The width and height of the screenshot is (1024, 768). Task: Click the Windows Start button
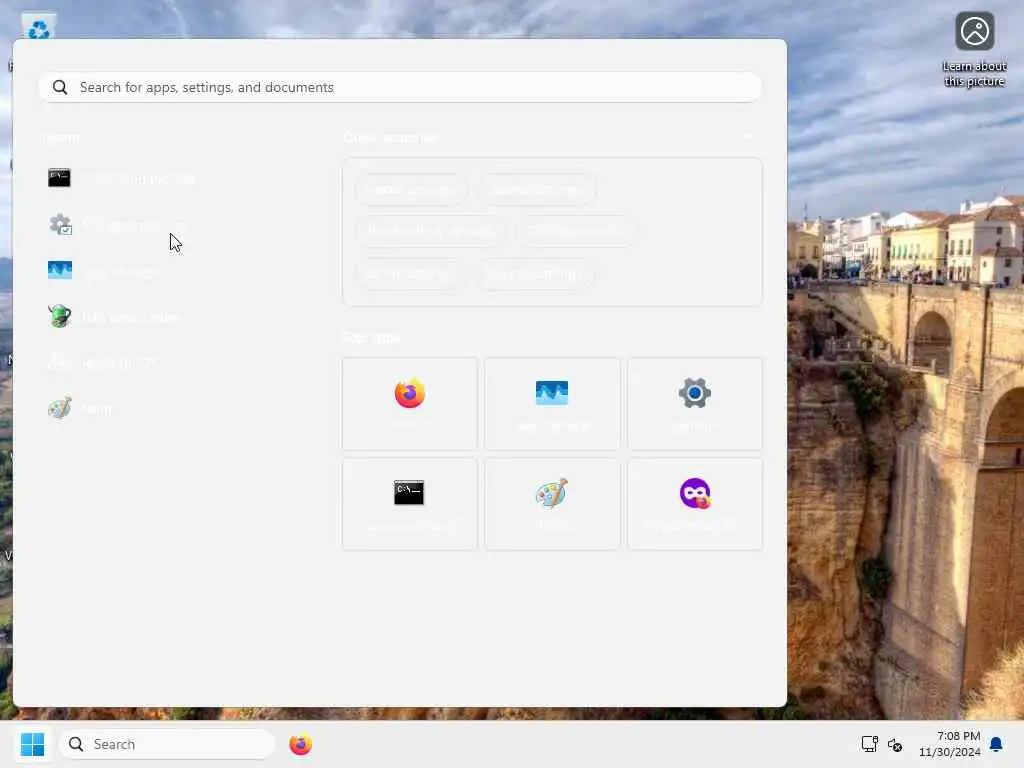[32, 744]
